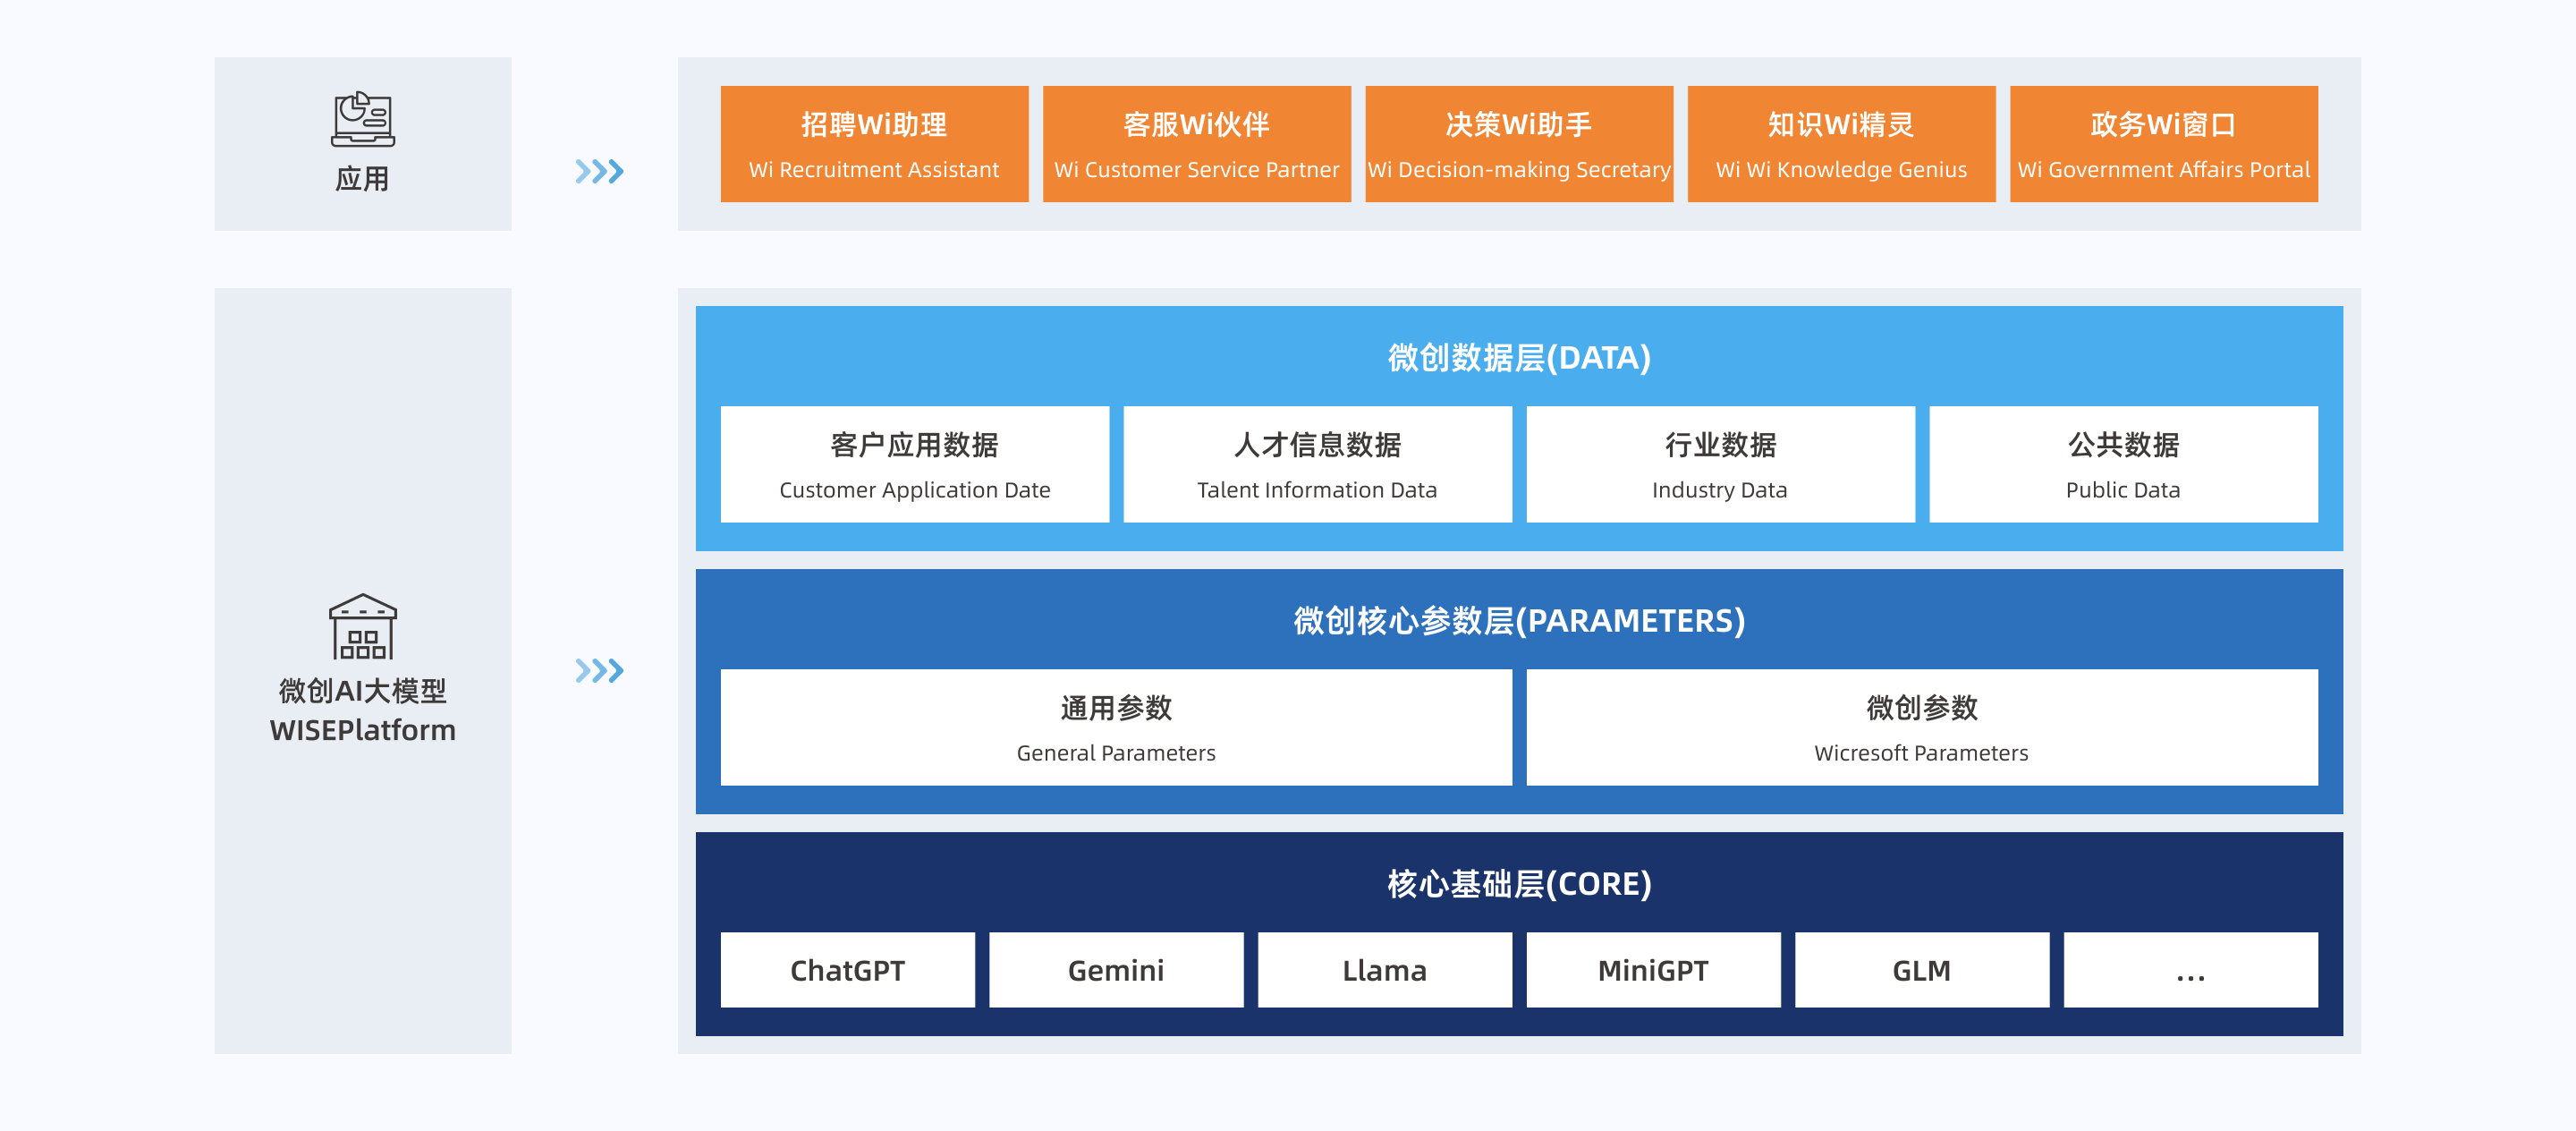Click the application dashboard icon above 应用
The image size is (2576, 1131).
click(362, 120)
